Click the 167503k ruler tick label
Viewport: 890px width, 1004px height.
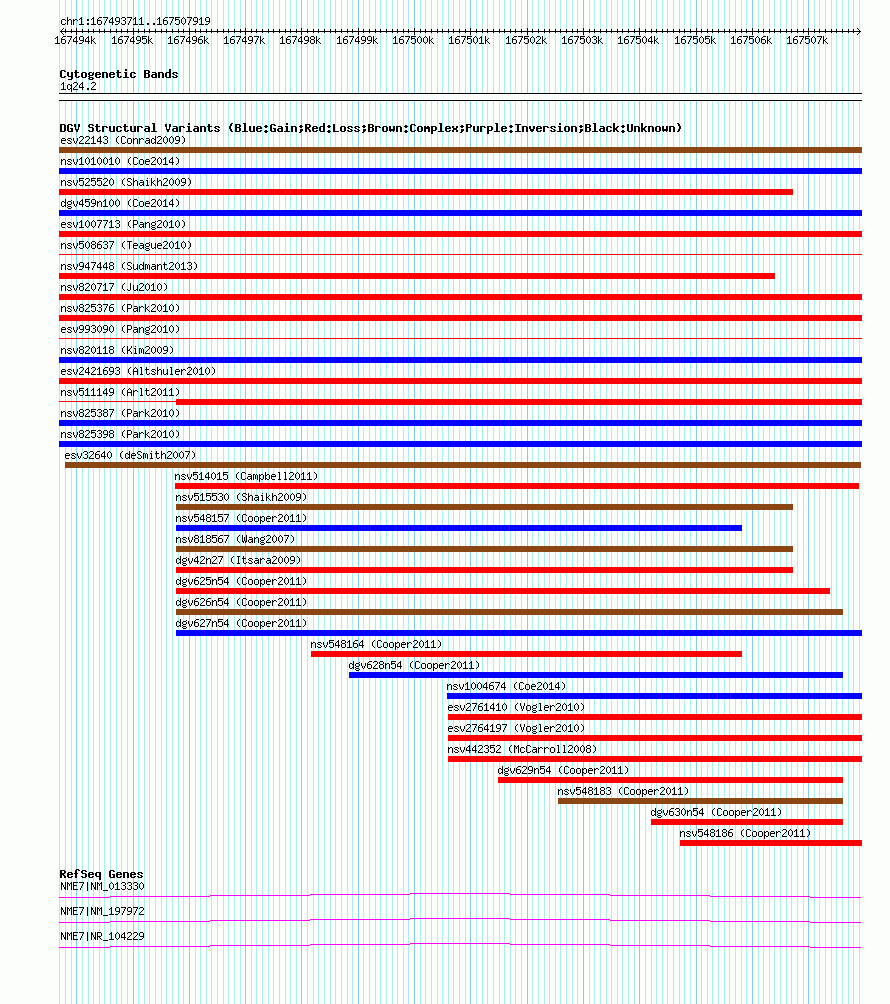pos(582,40)
